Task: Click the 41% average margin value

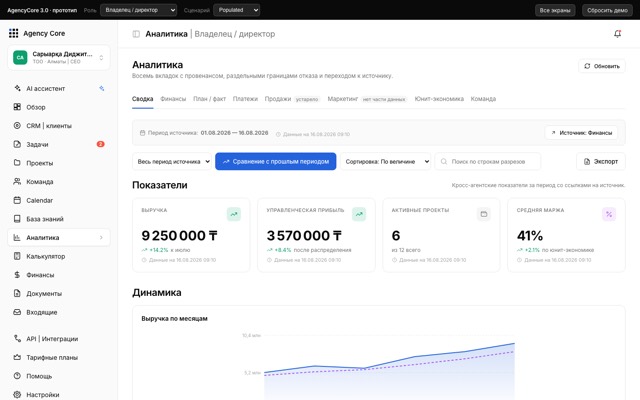Action: (x=530, y=236)
